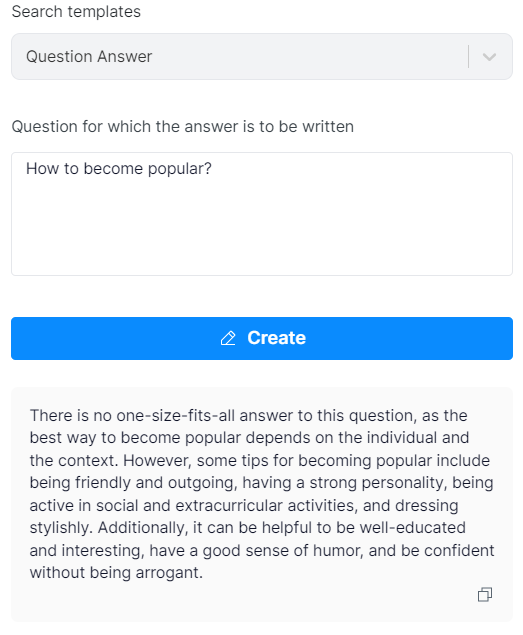Screen dimensions: 523x635
Task: Click 'Question for which the answer is to be written' label
Action: (183, 127)
